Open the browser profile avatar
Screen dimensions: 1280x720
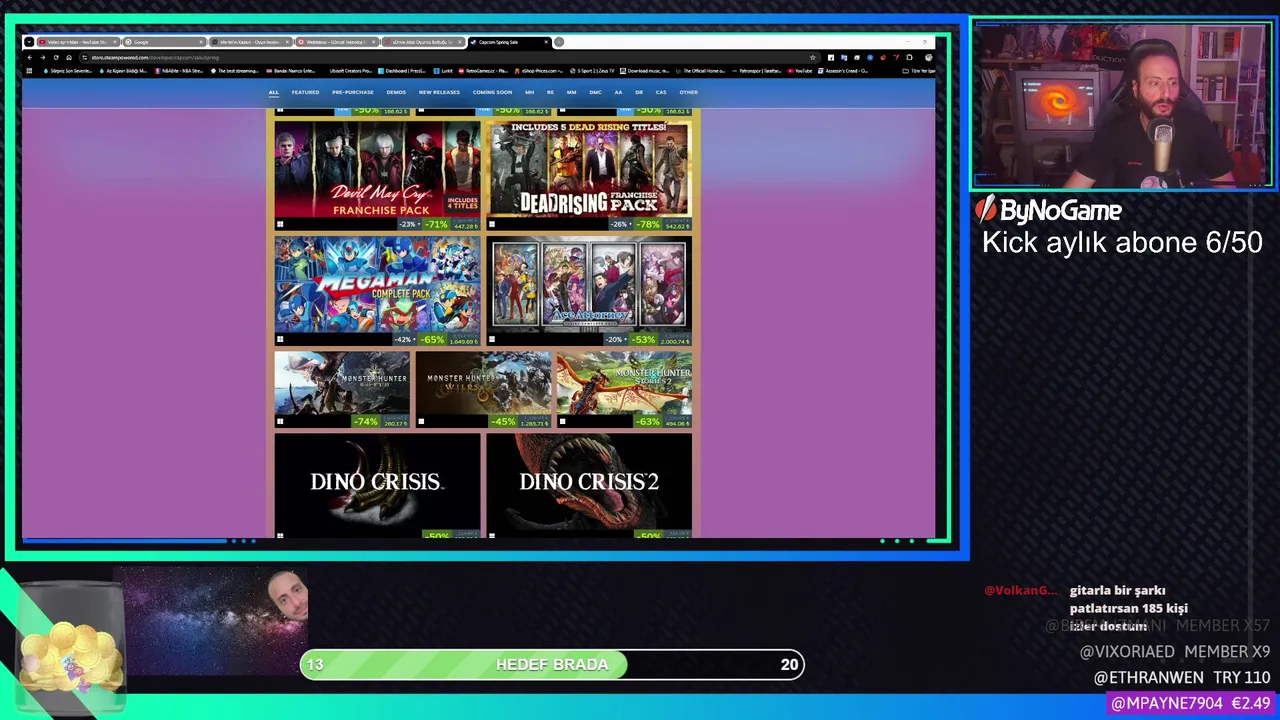click(928, 57)
